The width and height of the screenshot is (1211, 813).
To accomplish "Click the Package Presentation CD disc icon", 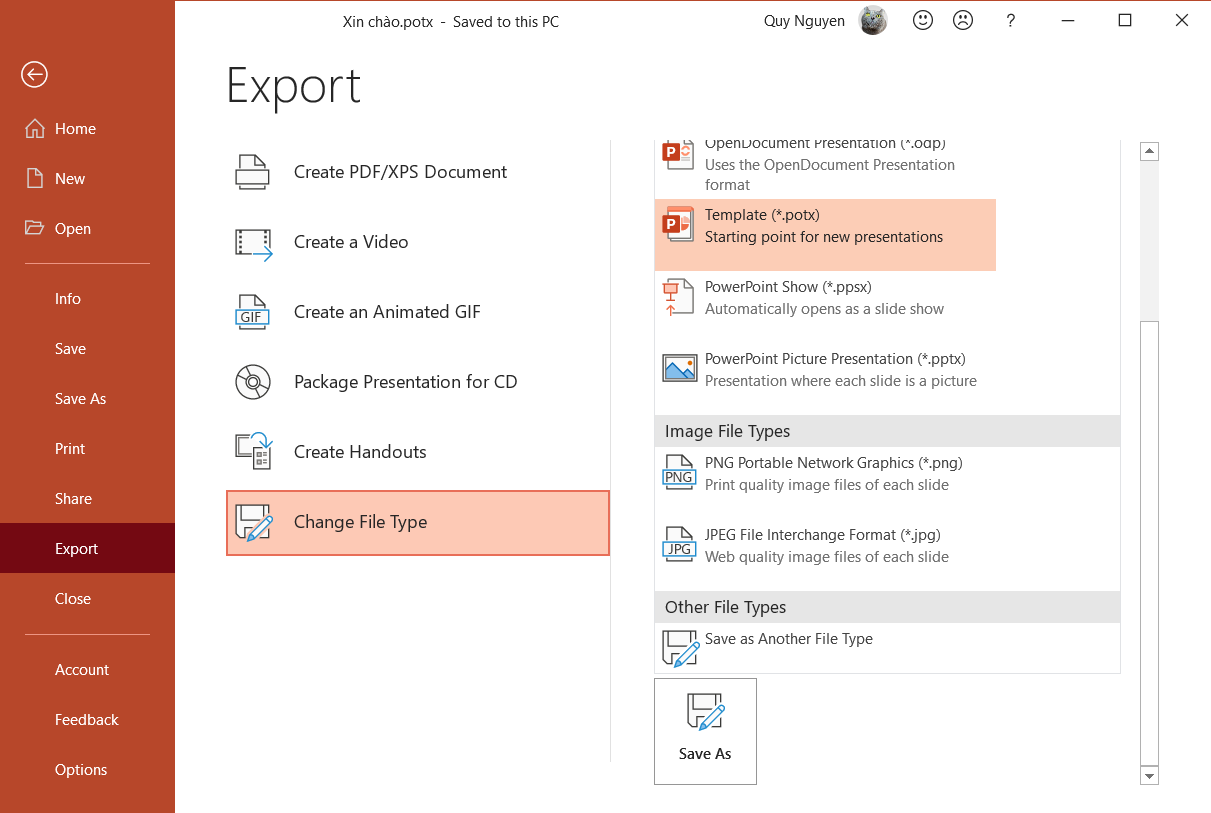I will 253,382.
